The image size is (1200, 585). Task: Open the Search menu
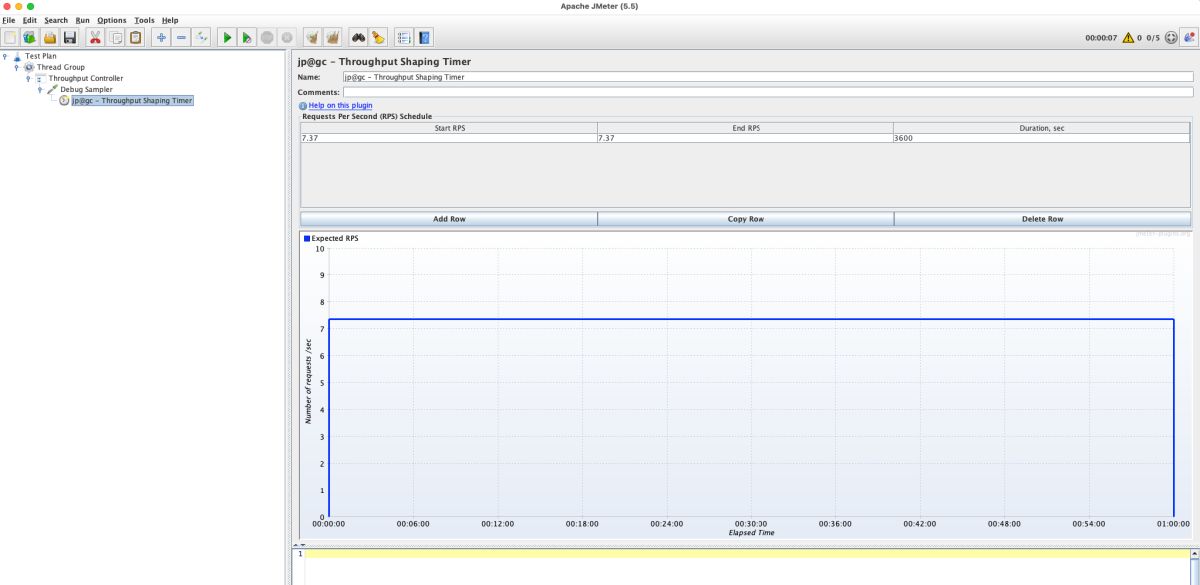tap(56, 20)
